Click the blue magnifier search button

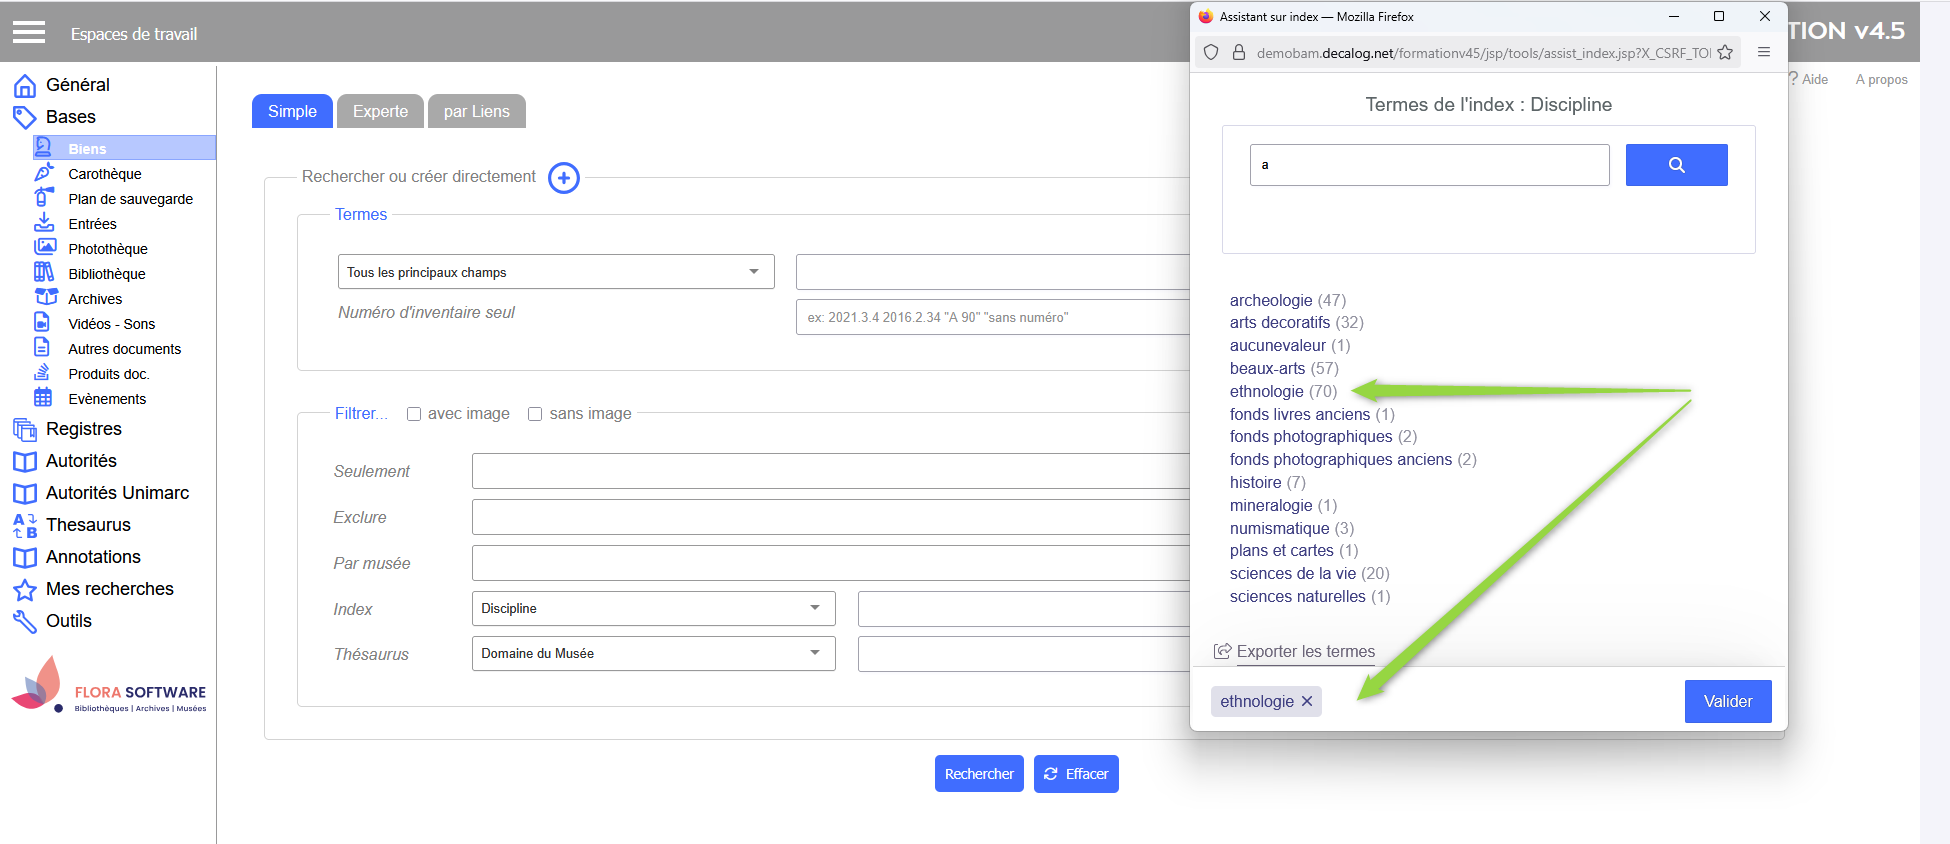point(1676,165)
